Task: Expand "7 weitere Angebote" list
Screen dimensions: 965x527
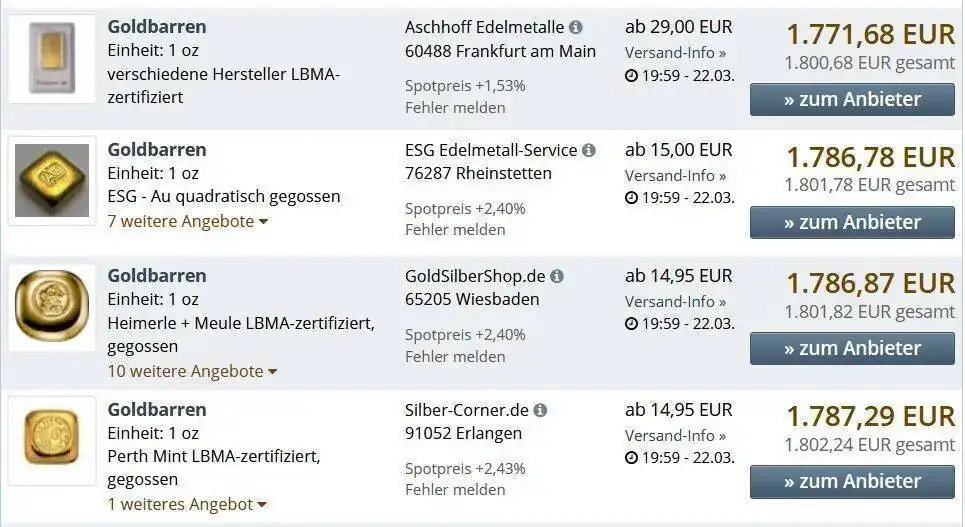Action: point(187,221)
